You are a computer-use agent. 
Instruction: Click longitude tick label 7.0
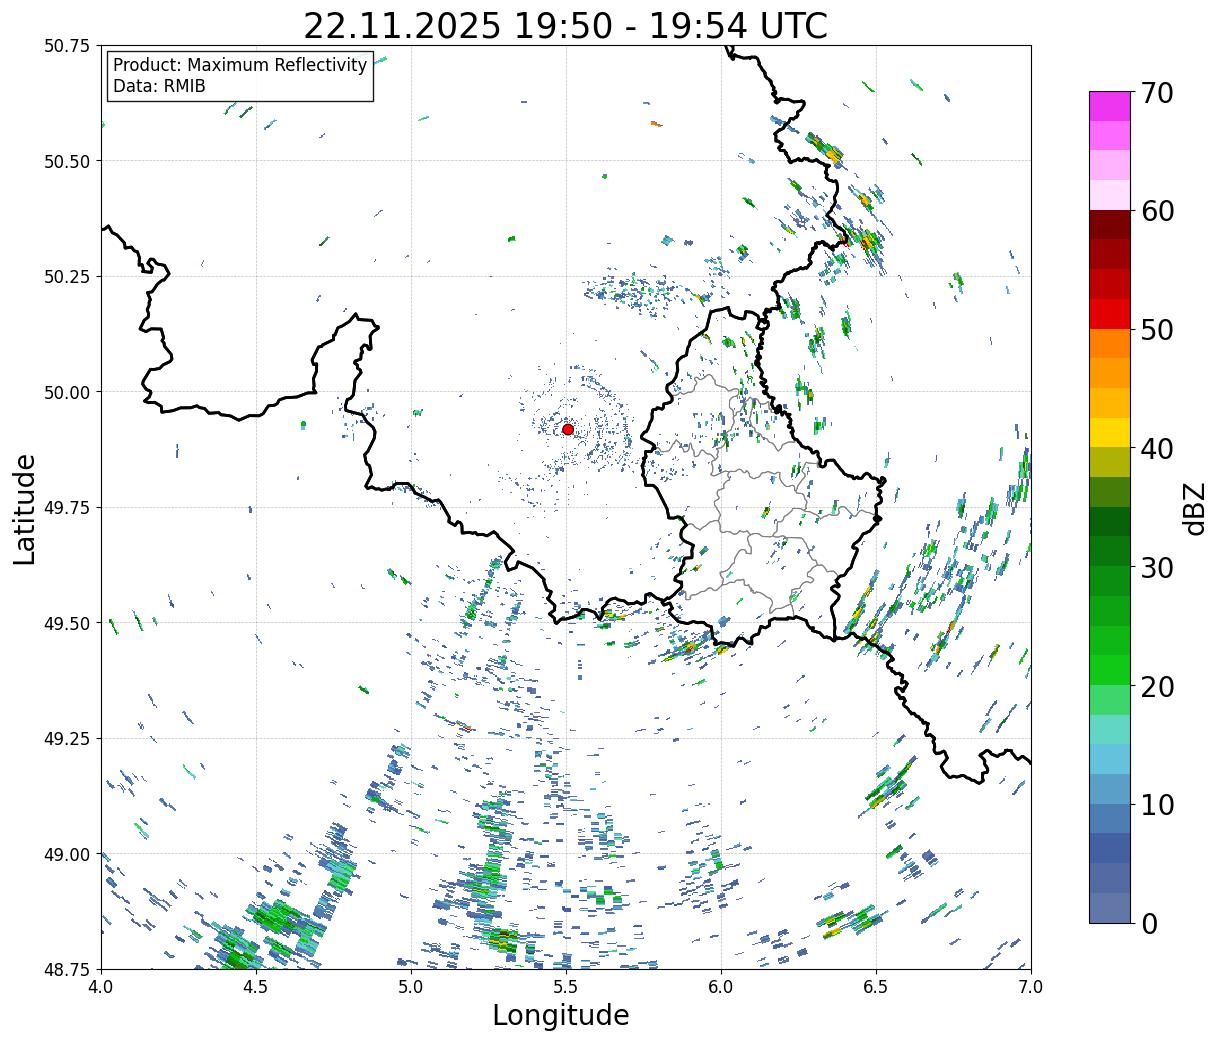[1031, 986]
